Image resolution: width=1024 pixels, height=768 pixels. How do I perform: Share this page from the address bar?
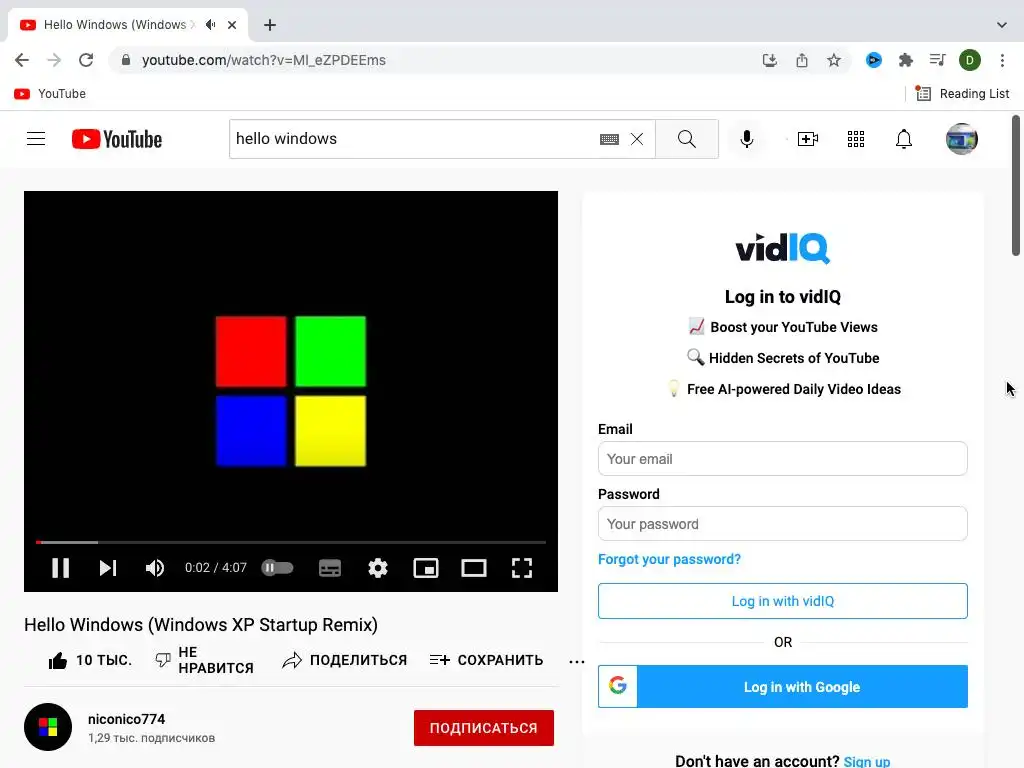point(802,60)
